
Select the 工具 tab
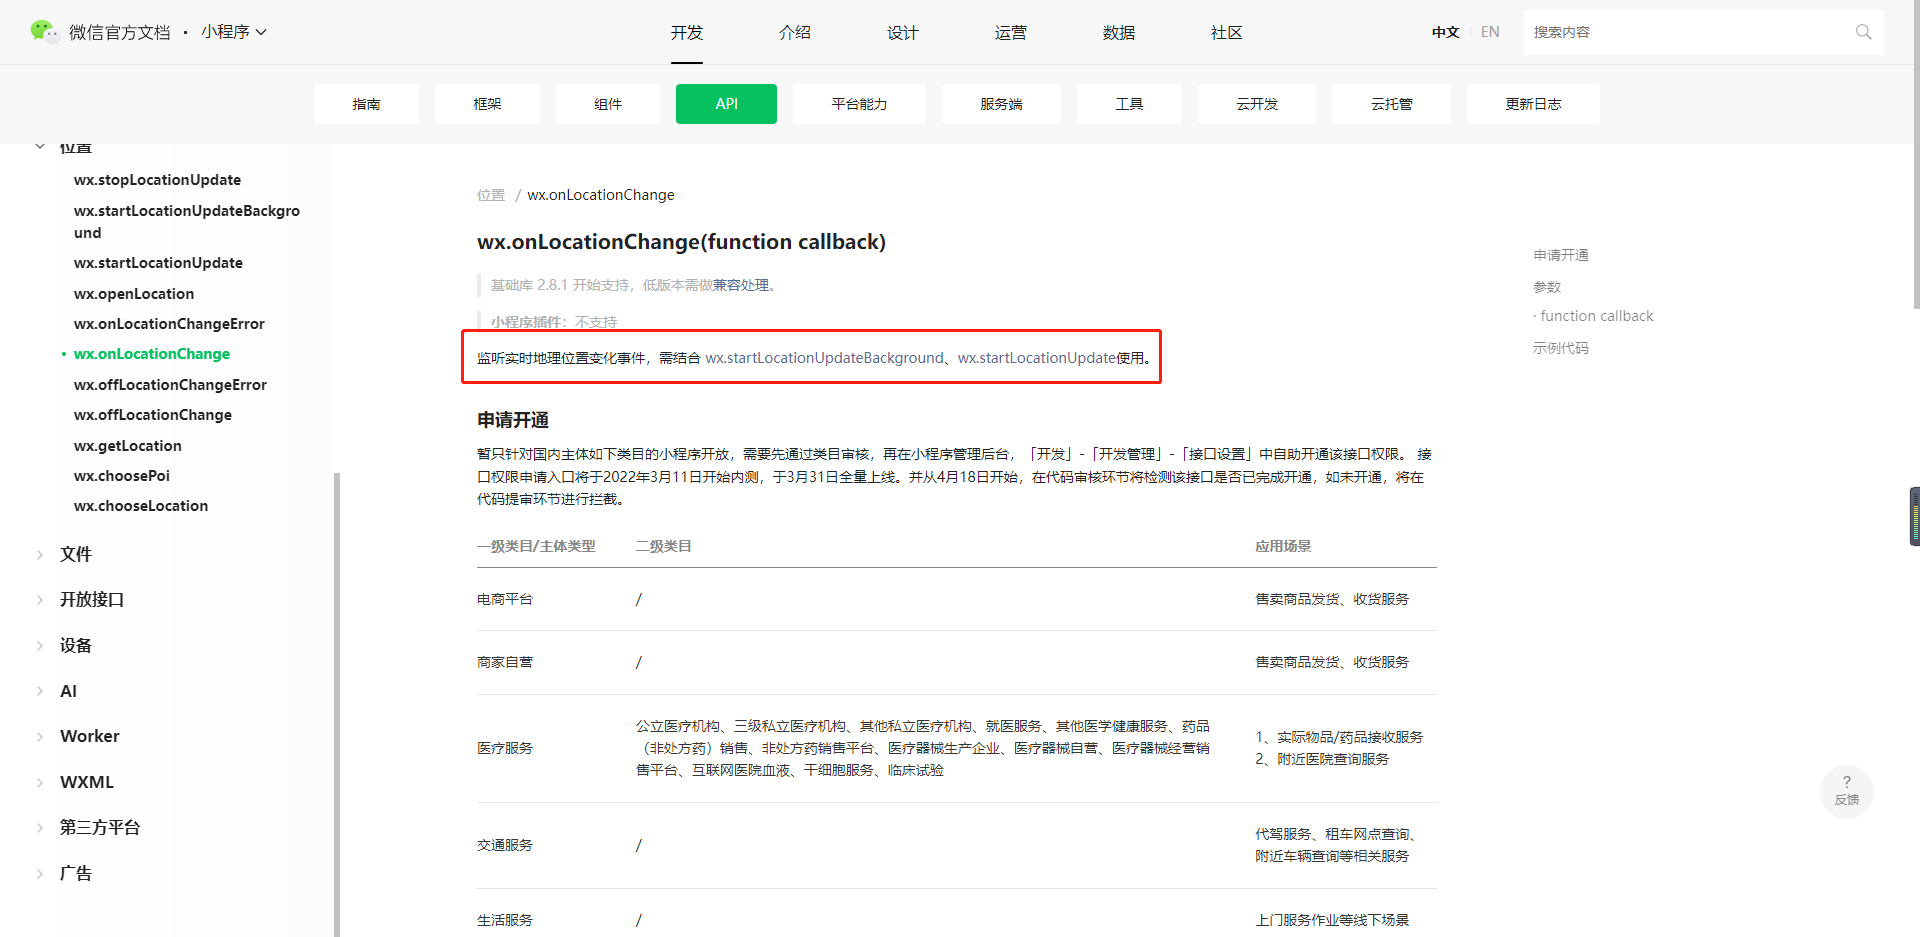pyautogui.click(x=1129, y=104)
